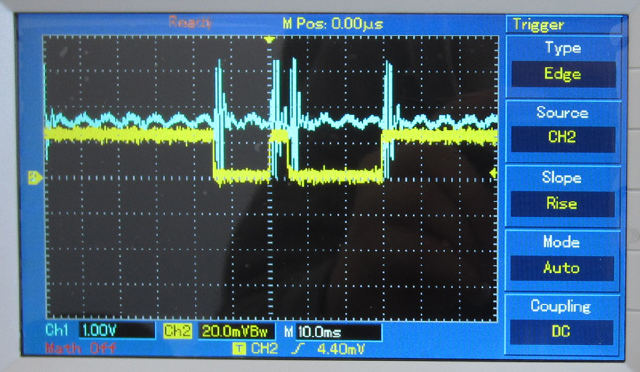Click the 4.40mV trigger level readout
Viewport: 640px width, 372px height.
341,349
